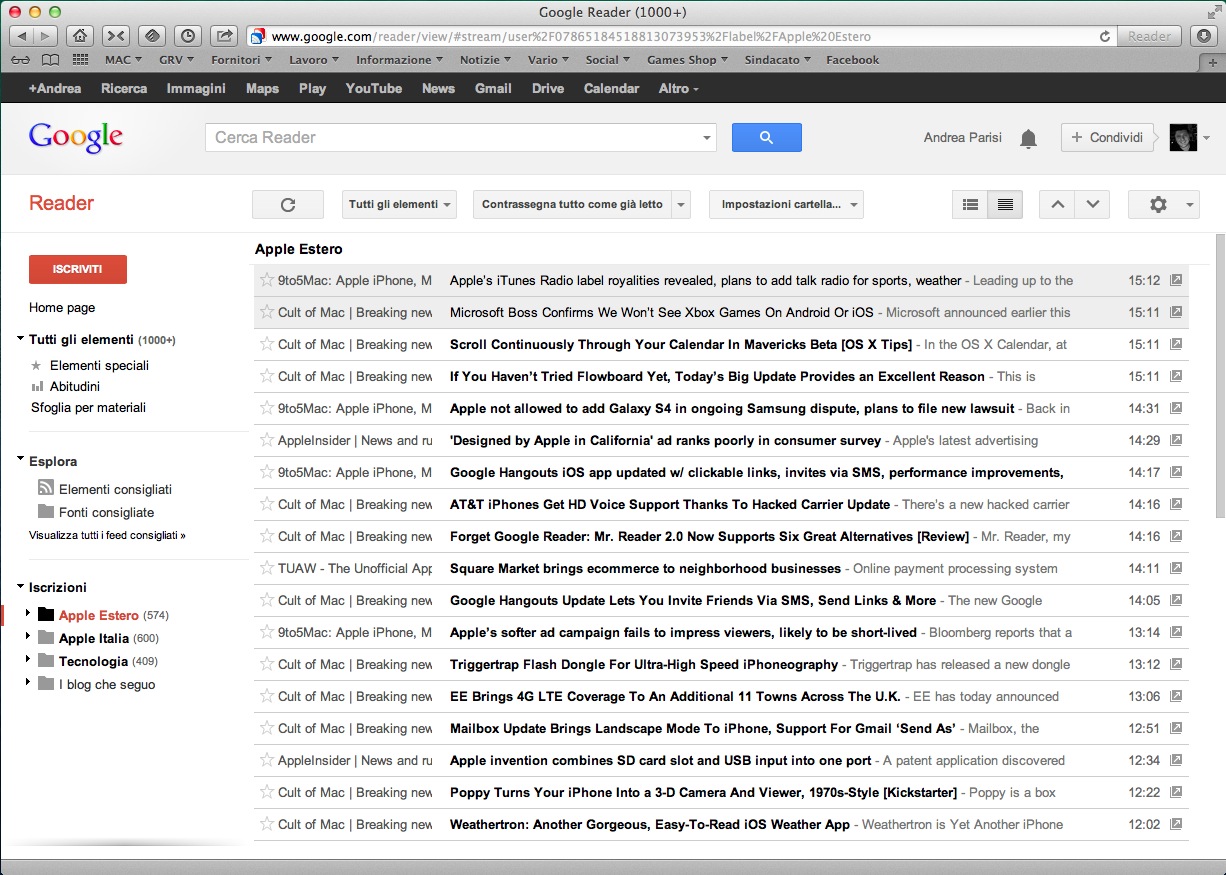Star the AT&T iPhones HD Voice article
This screenshot has width=1226, height=875.
(267, 504)
